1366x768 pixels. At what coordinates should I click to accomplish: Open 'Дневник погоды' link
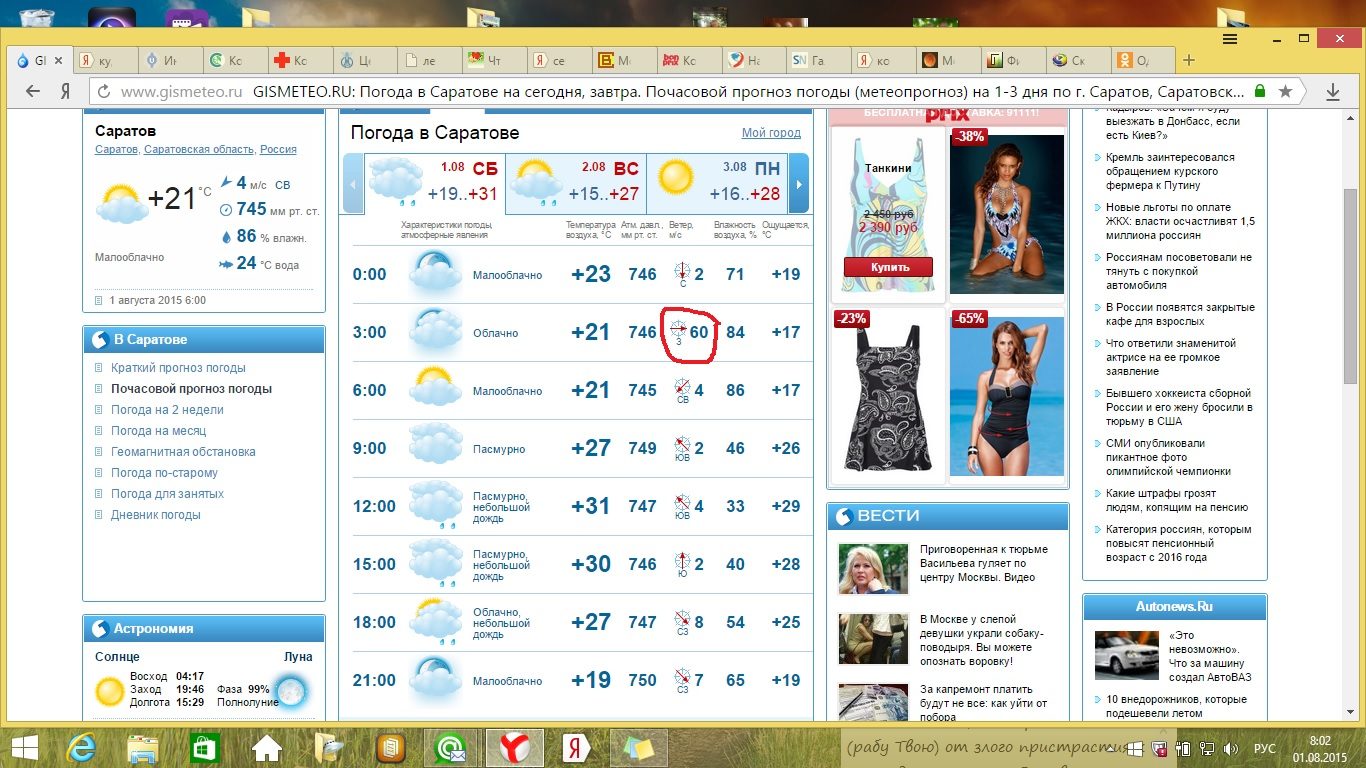(155, 515)
